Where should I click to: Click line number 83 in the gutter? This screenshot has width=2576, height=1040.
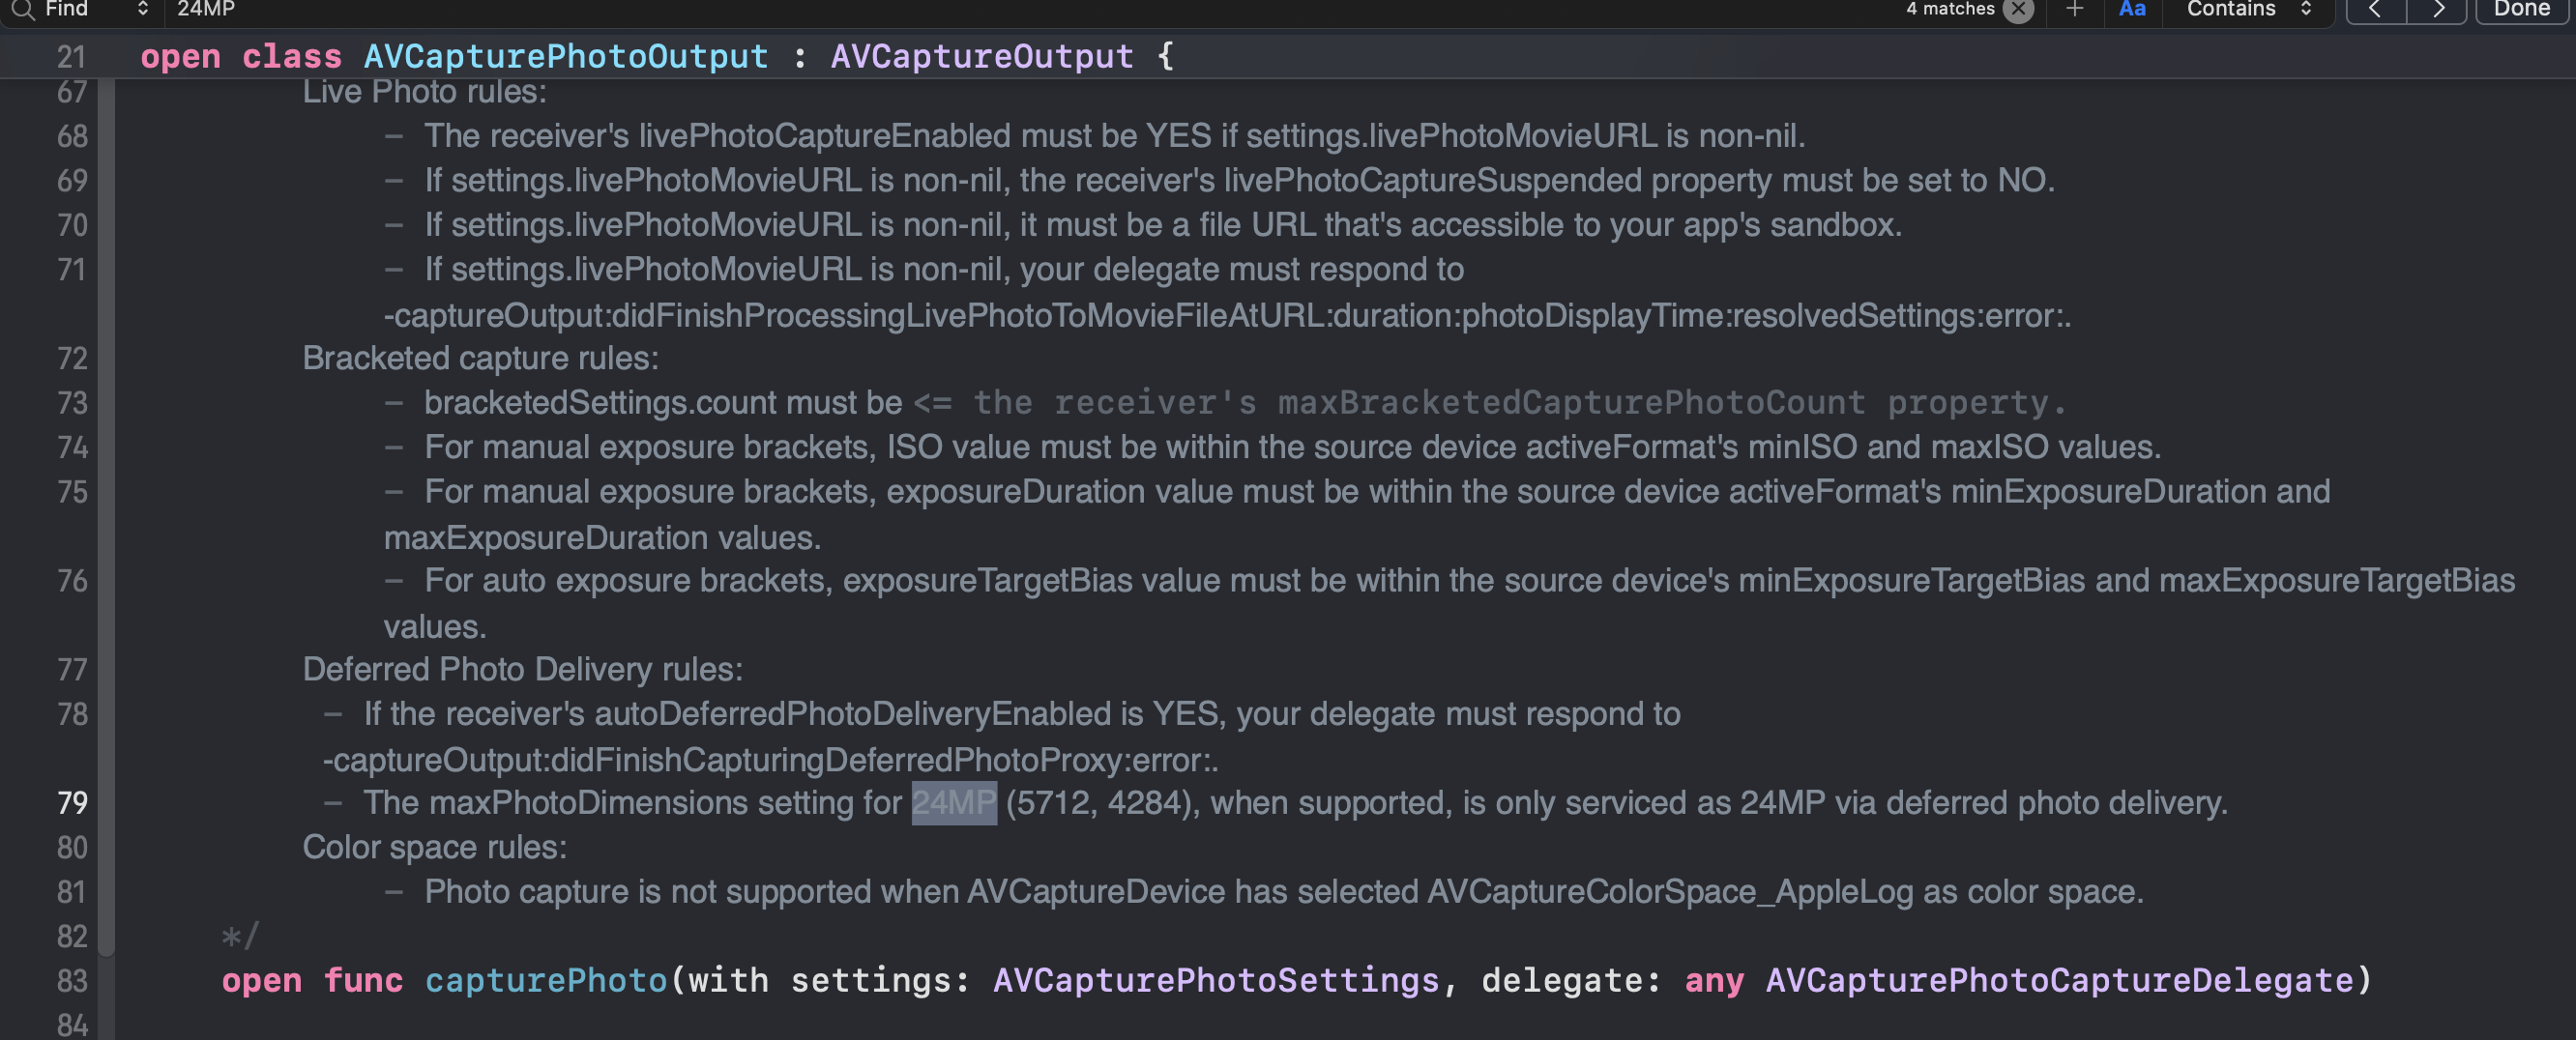(72, 981)
